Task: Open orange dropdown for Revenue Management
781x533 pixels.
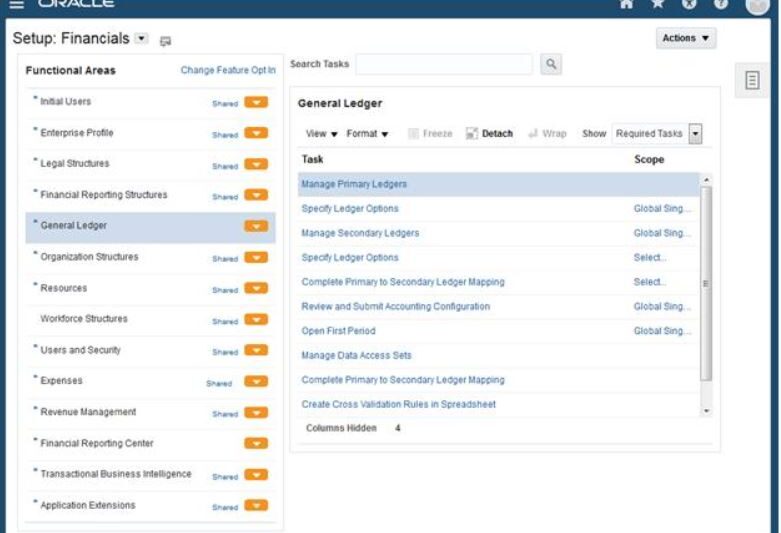Action: point(256,412)
